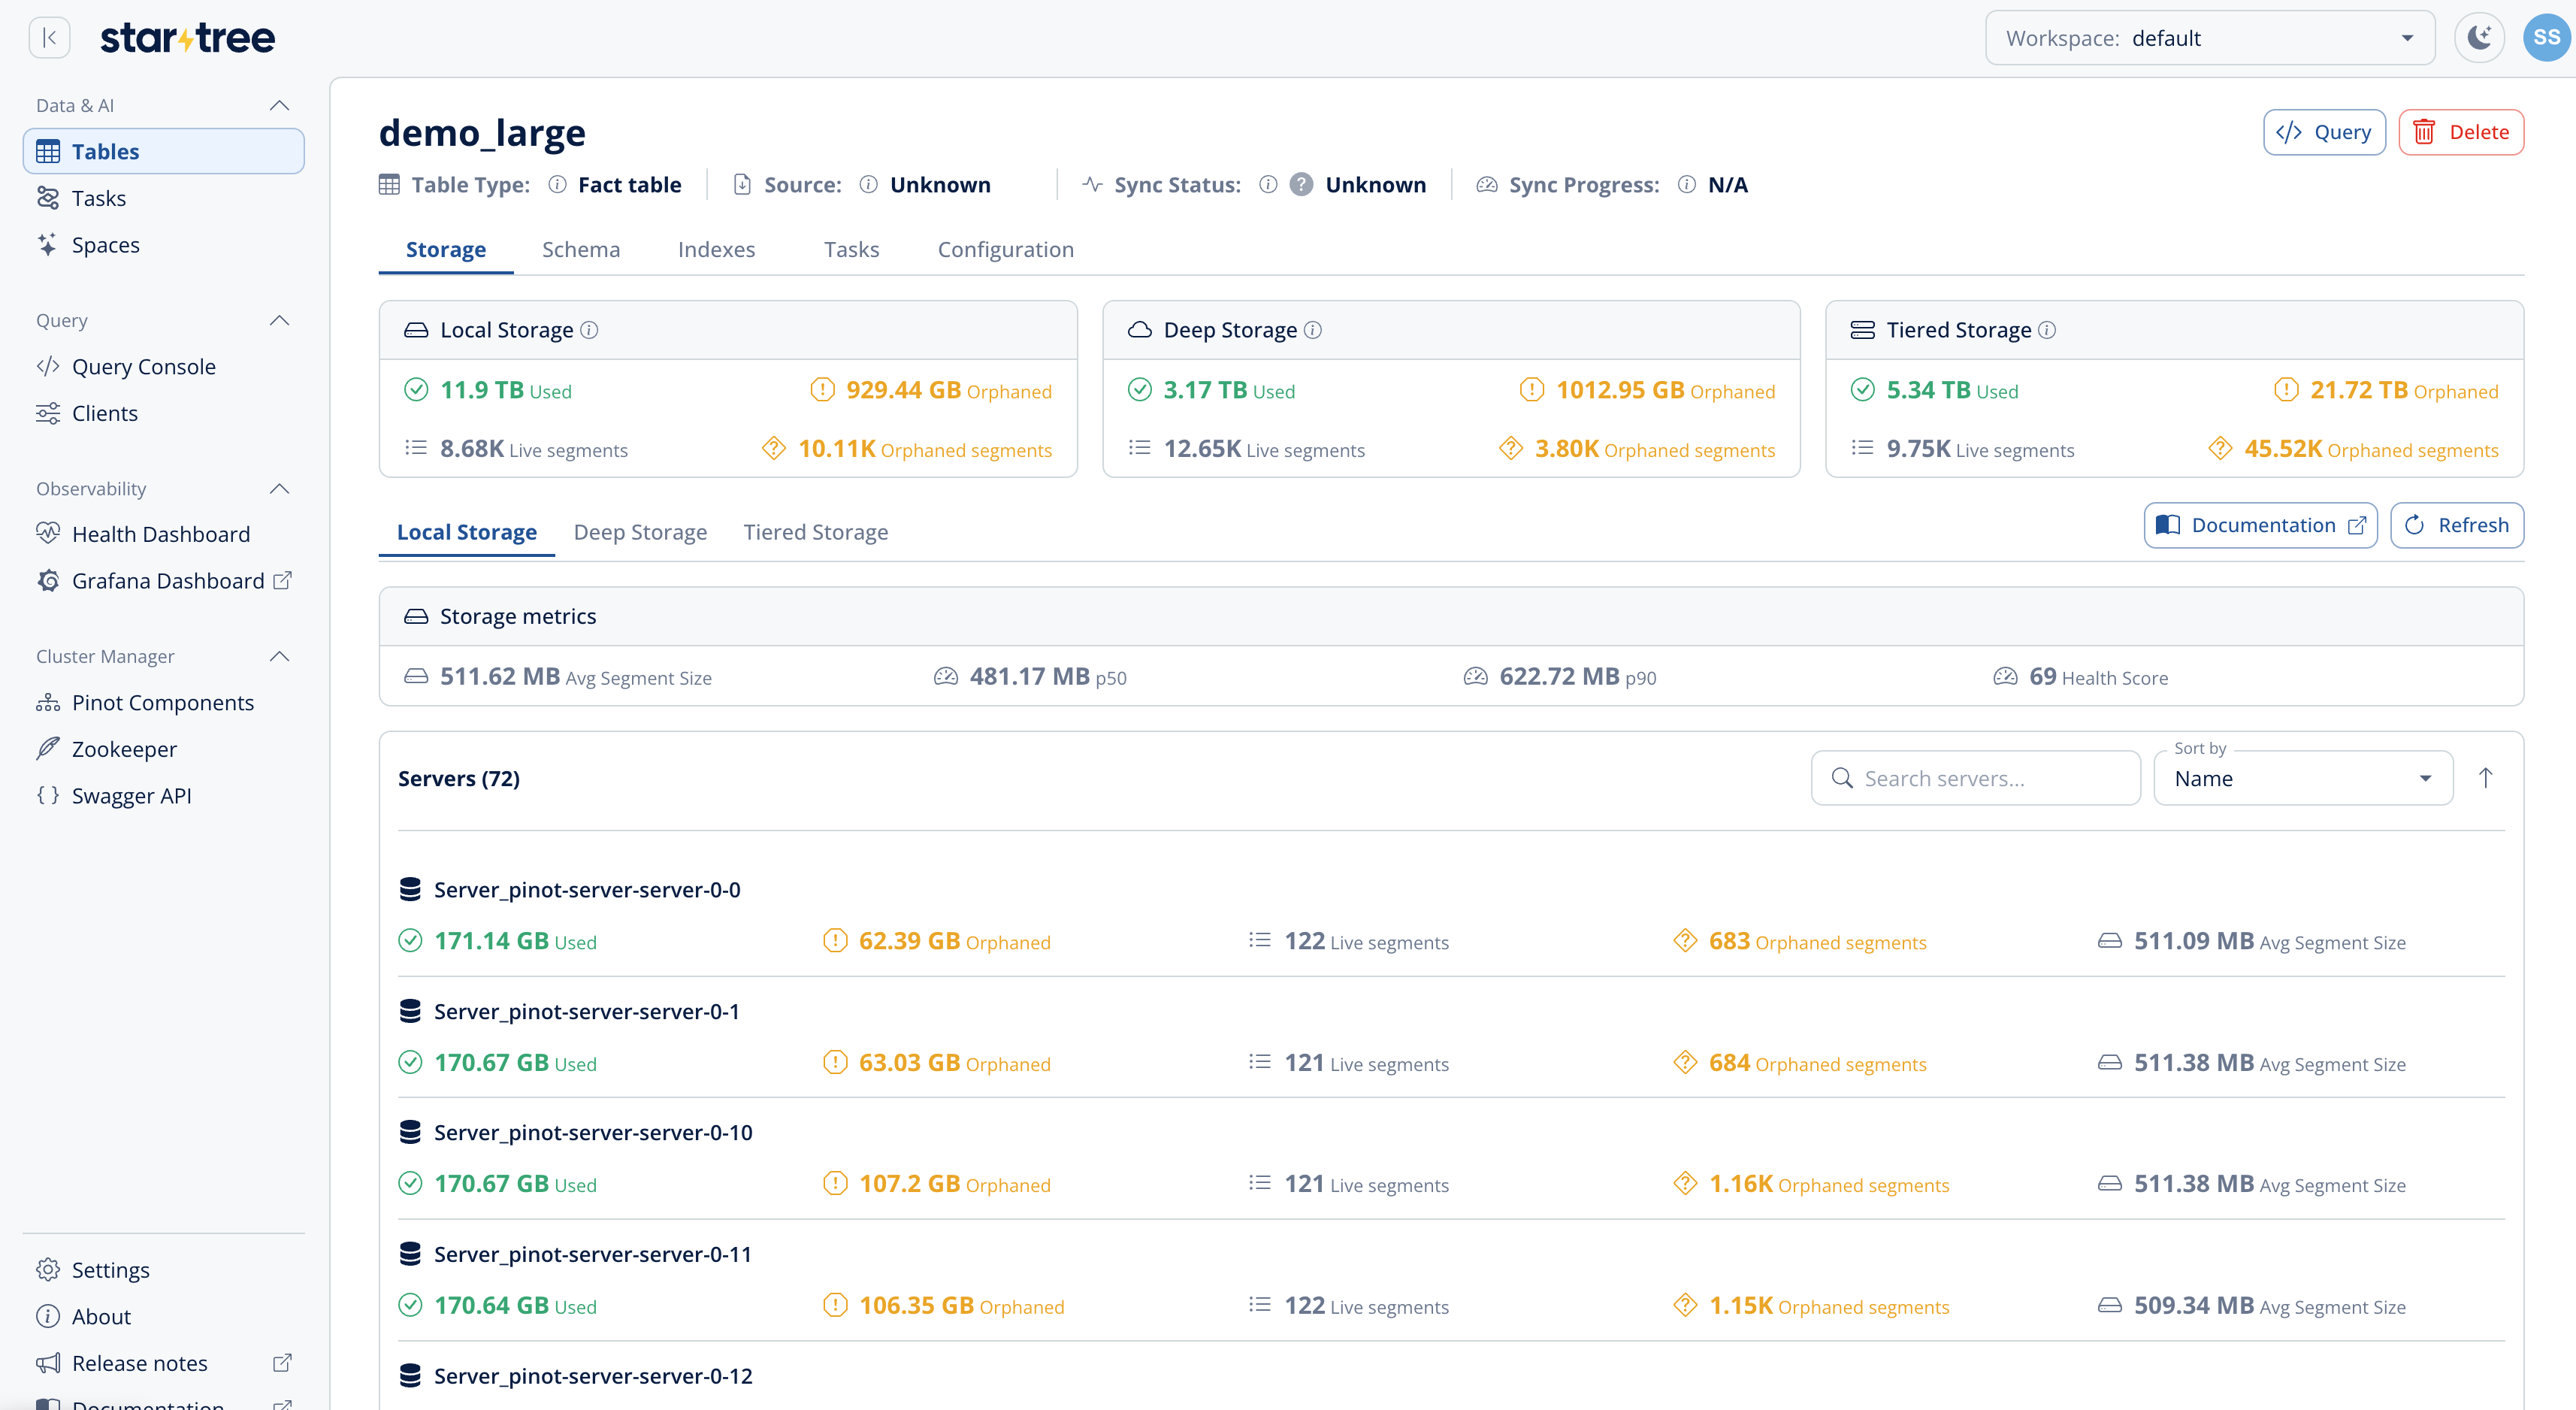The image size is (2576, 1410).
Task: Click database icon of Server_pinot-server-server-0-0
Action: (410, 889)
